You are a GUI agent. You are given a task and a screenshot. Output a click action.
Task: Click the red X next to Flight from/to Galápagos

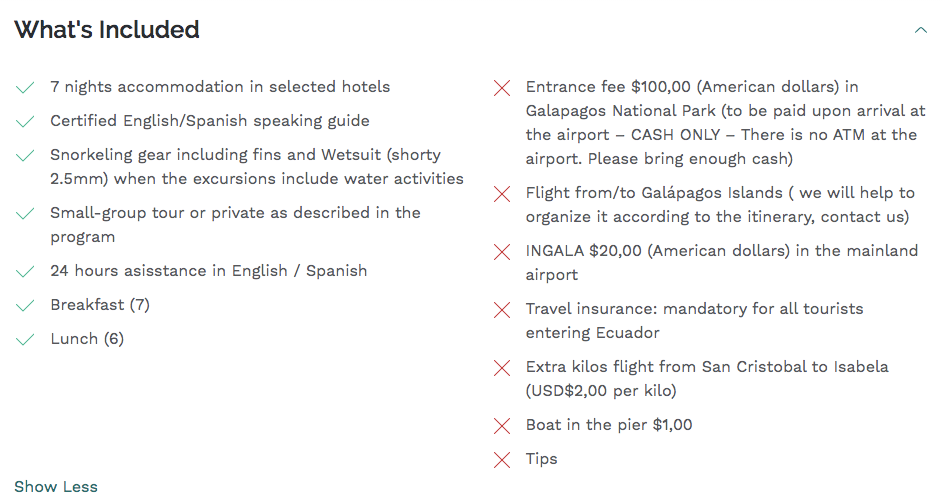click(502, 194)
